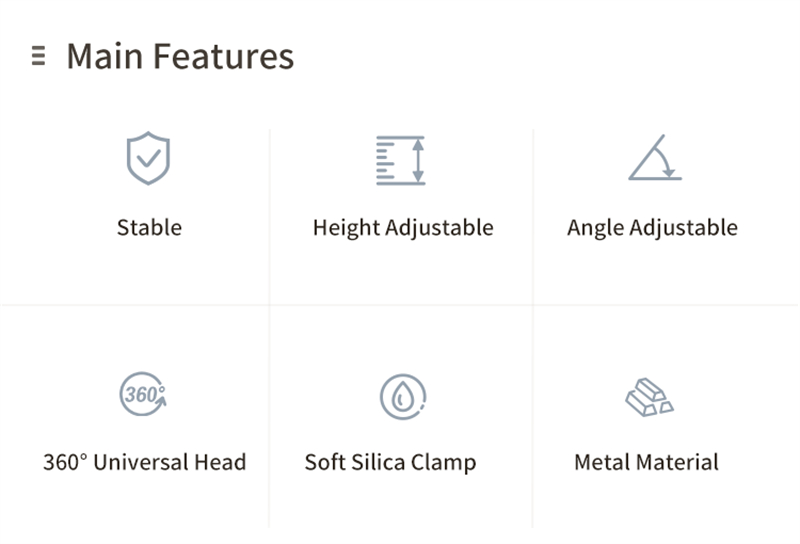The image size is (800, 544).
Task: Select the metal ingots icon
Action: click(649, 397)
